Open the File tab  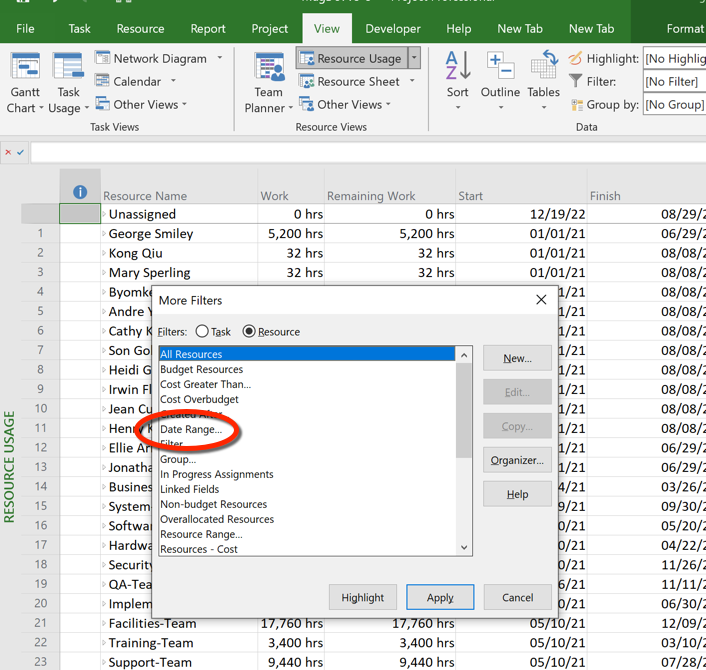(x=25, y=29)
